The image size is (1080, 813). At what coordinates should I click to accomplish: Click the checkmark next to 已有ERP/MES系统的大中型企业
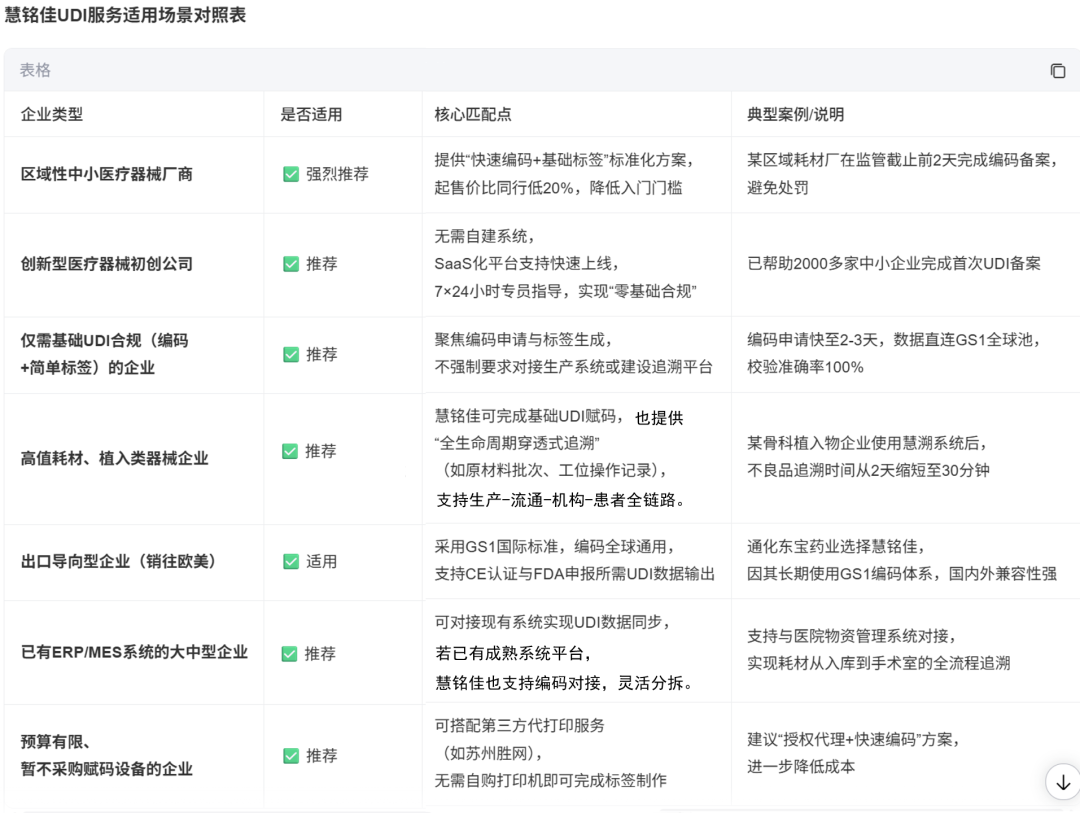290,653
